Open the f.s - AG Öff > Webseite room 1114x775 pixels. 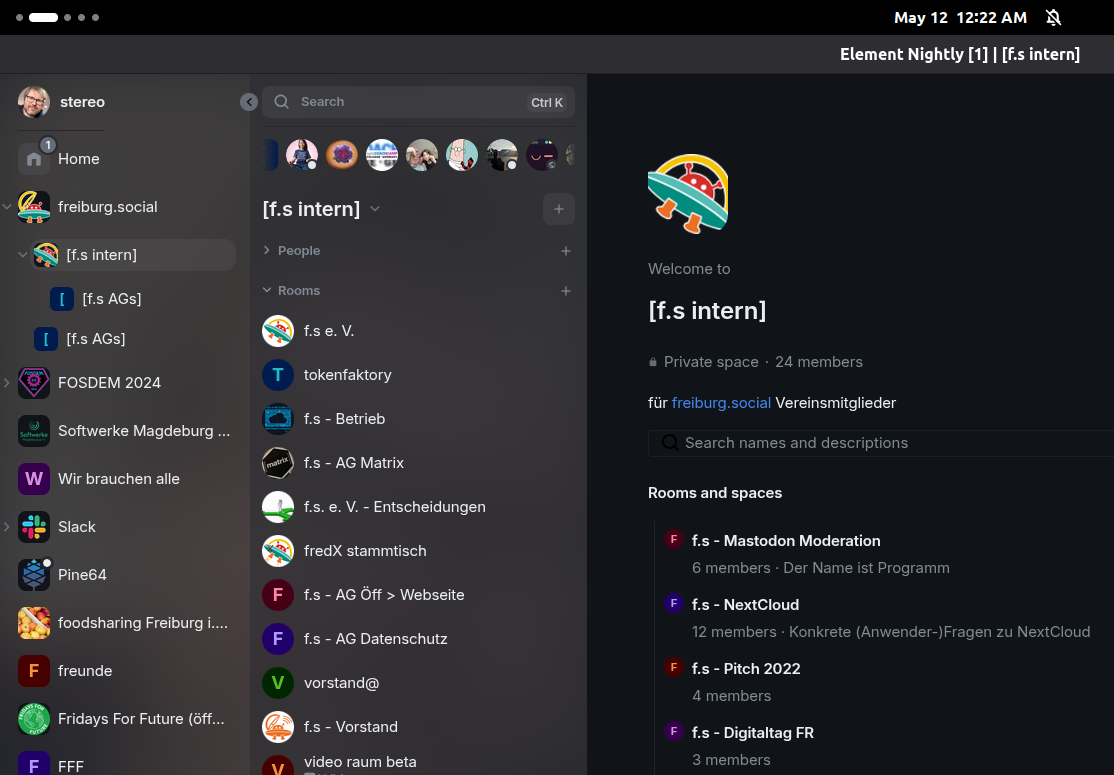[418, 595]
